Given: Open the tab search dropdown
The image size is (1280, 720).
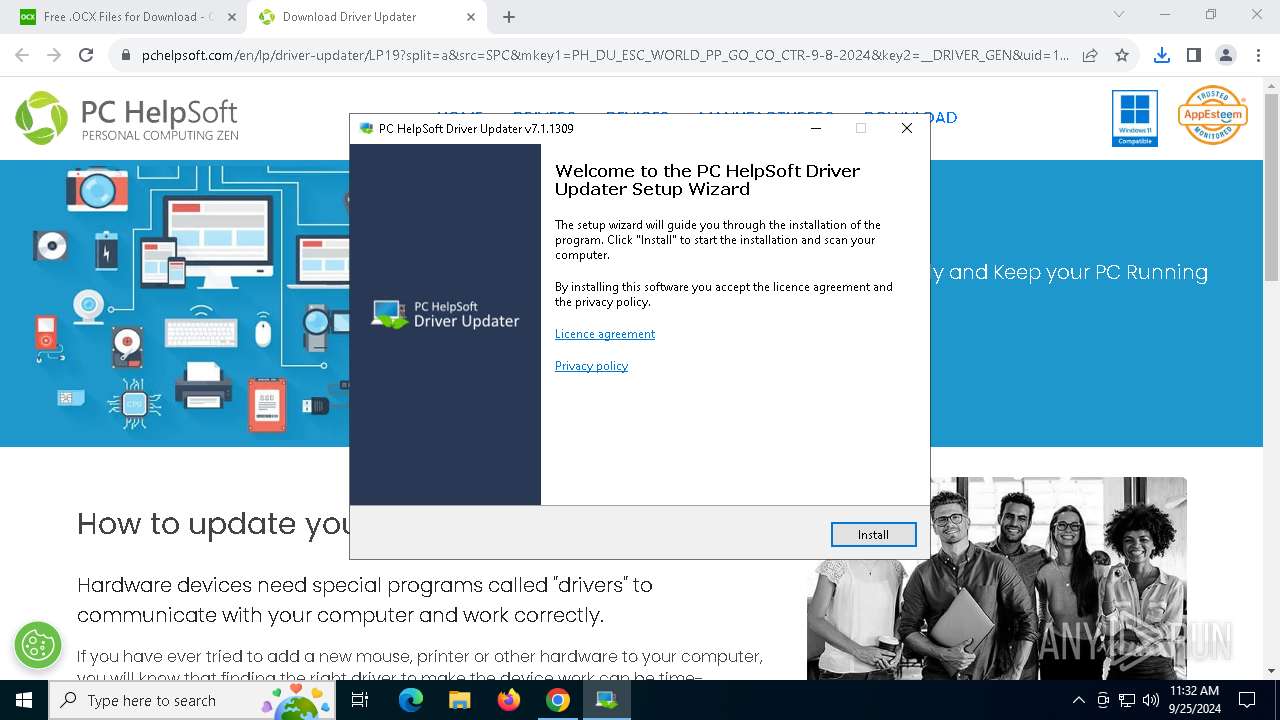Looking at the screenshot, I should pos(1119,15).
